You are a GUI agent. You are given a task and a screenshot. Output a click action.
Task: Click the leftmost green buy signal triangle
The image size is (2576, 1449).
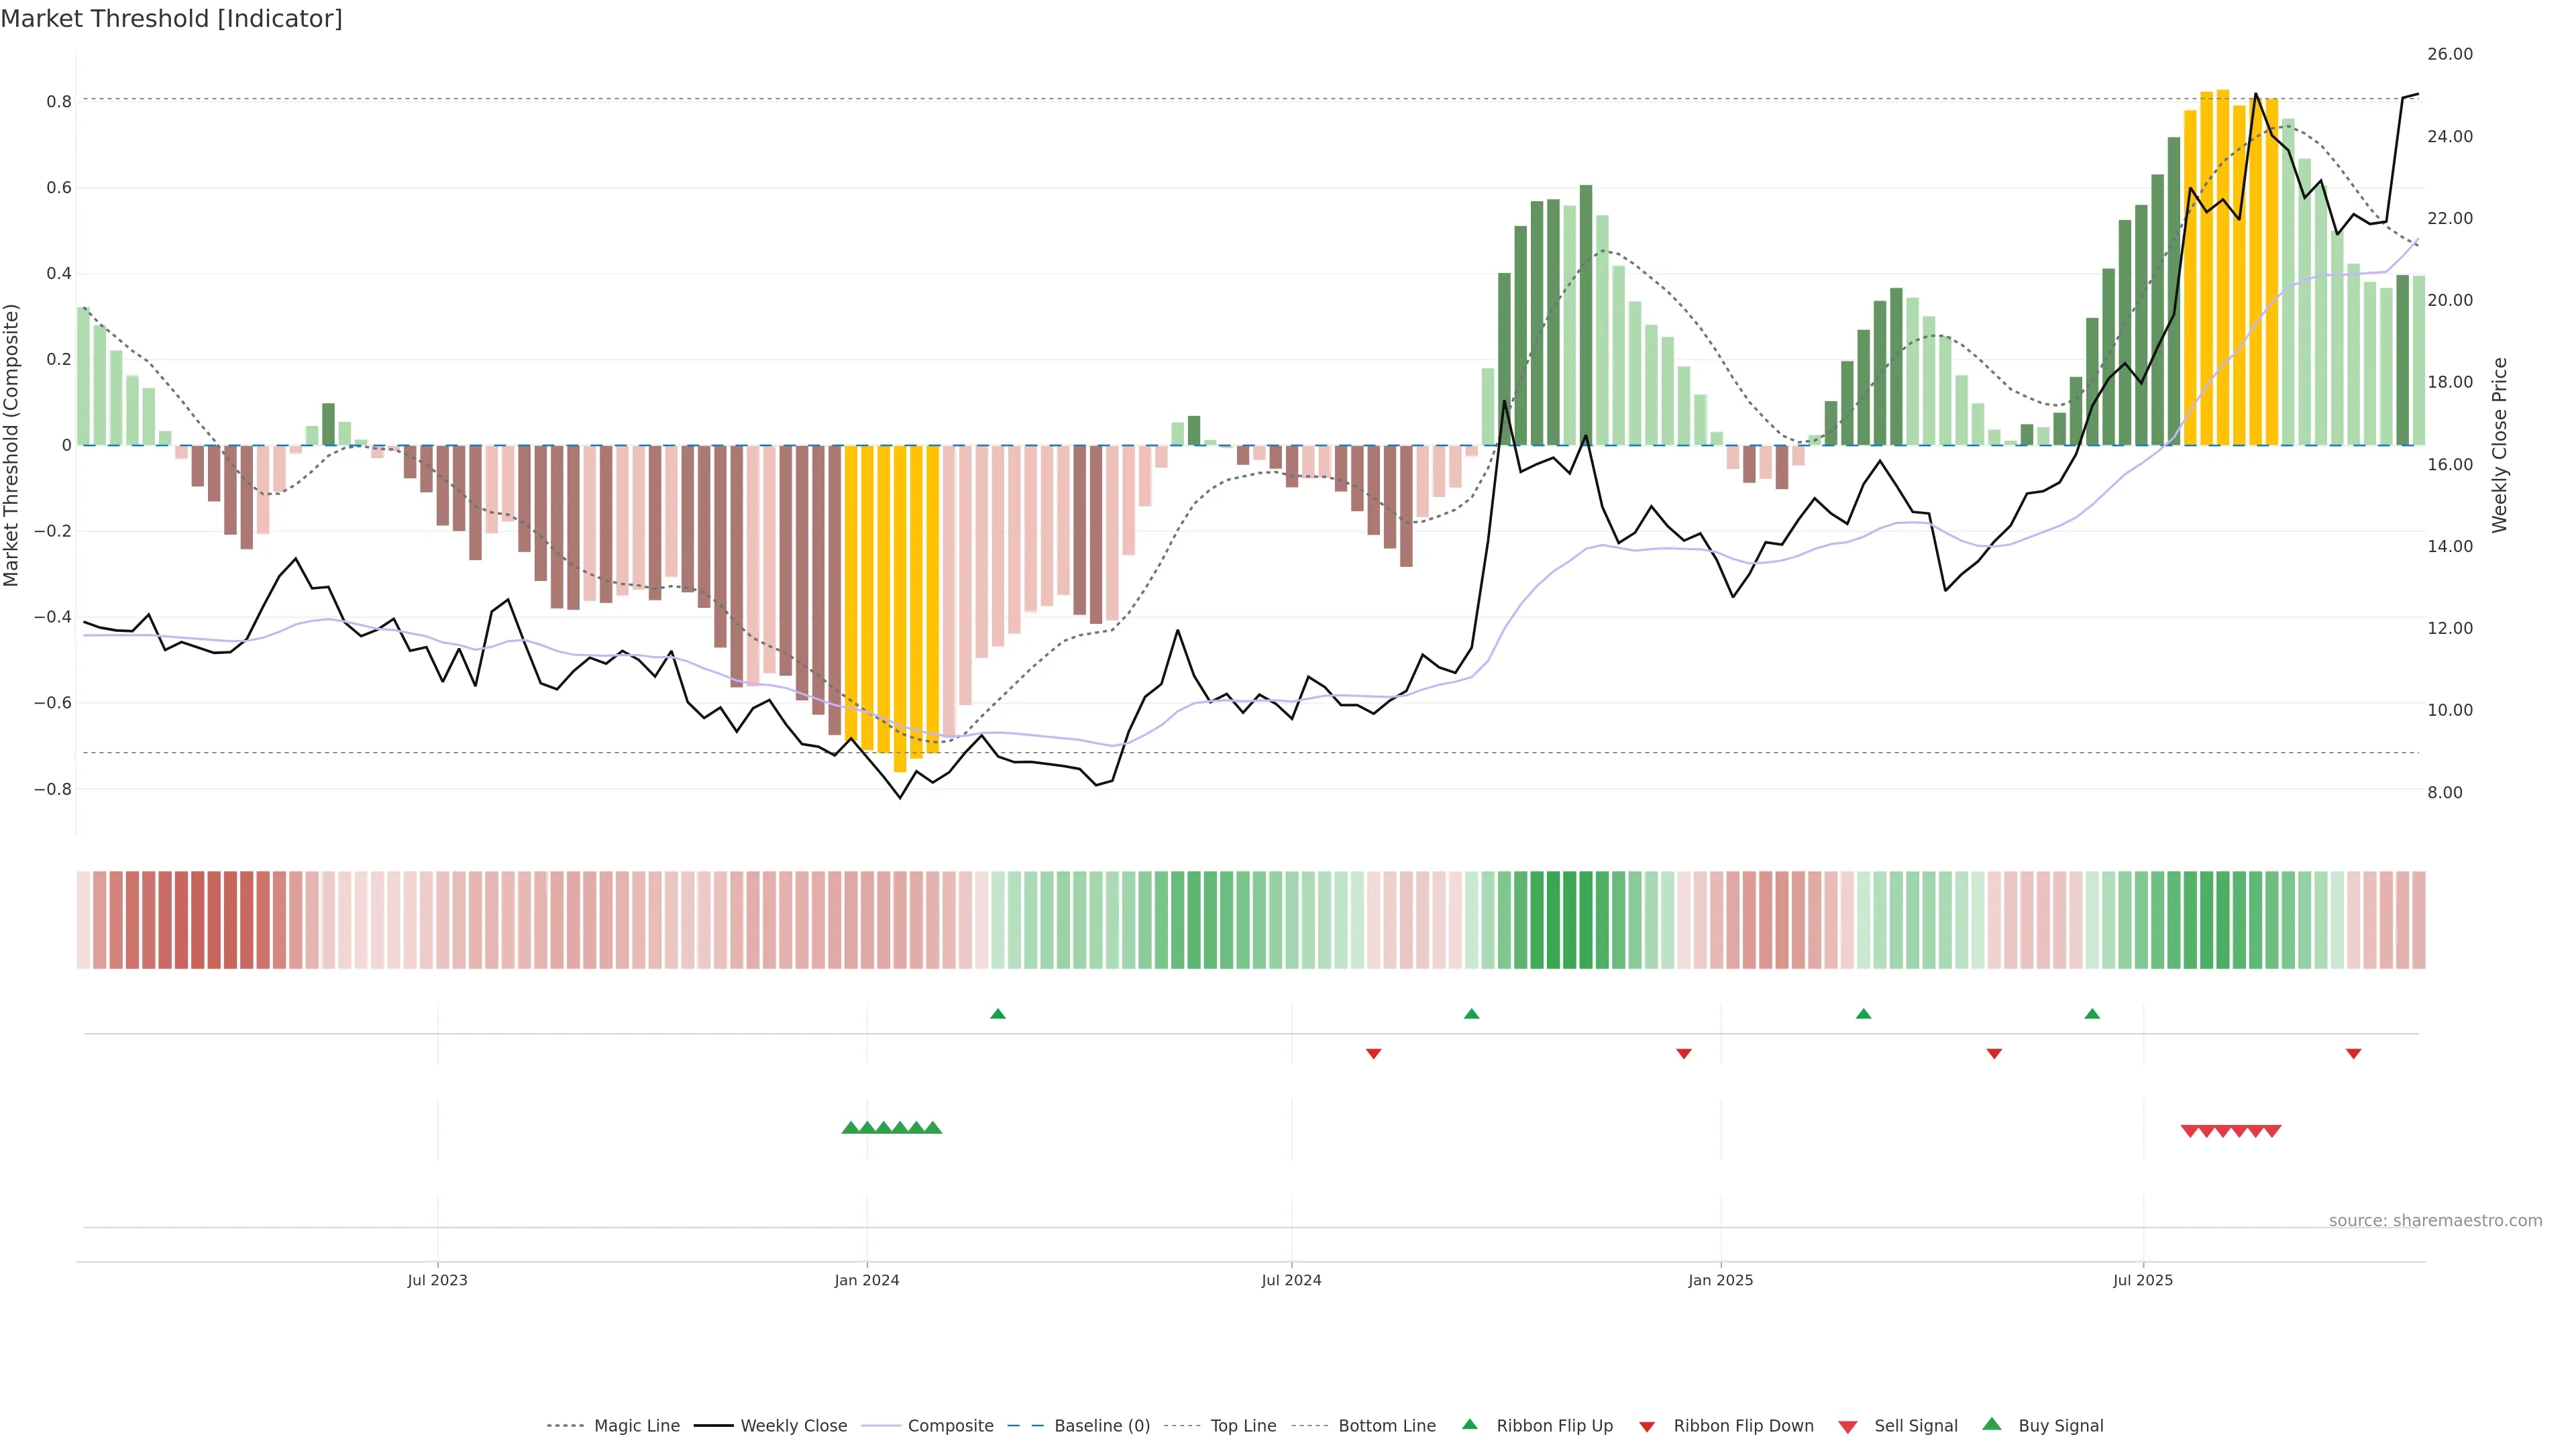coord(850,1128)
